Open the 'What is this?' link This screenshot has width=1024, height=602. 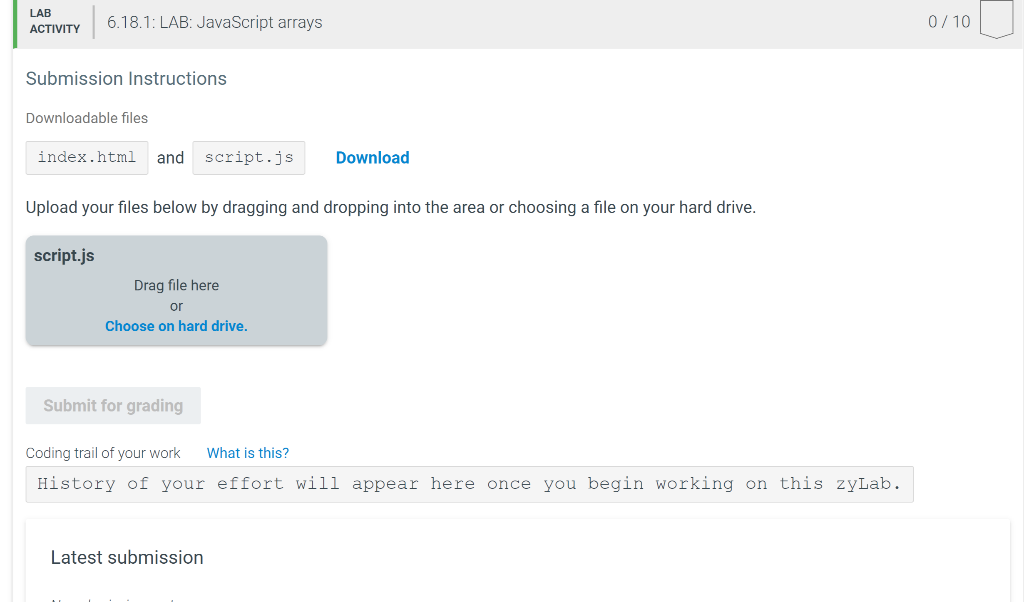tap(248, 453)
